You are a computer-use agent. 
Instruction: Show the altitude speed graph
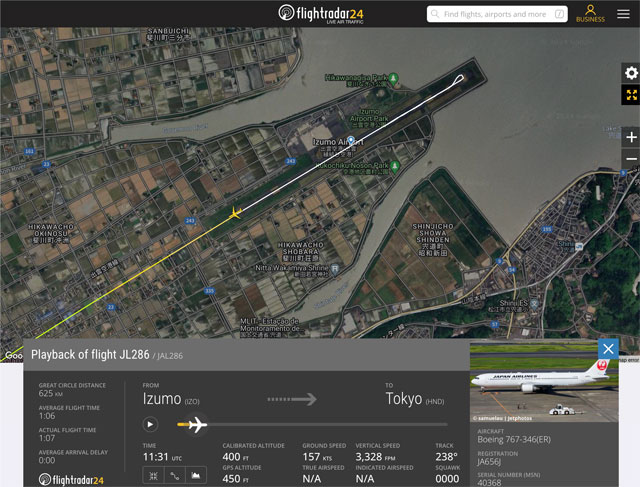click(195, 475)
